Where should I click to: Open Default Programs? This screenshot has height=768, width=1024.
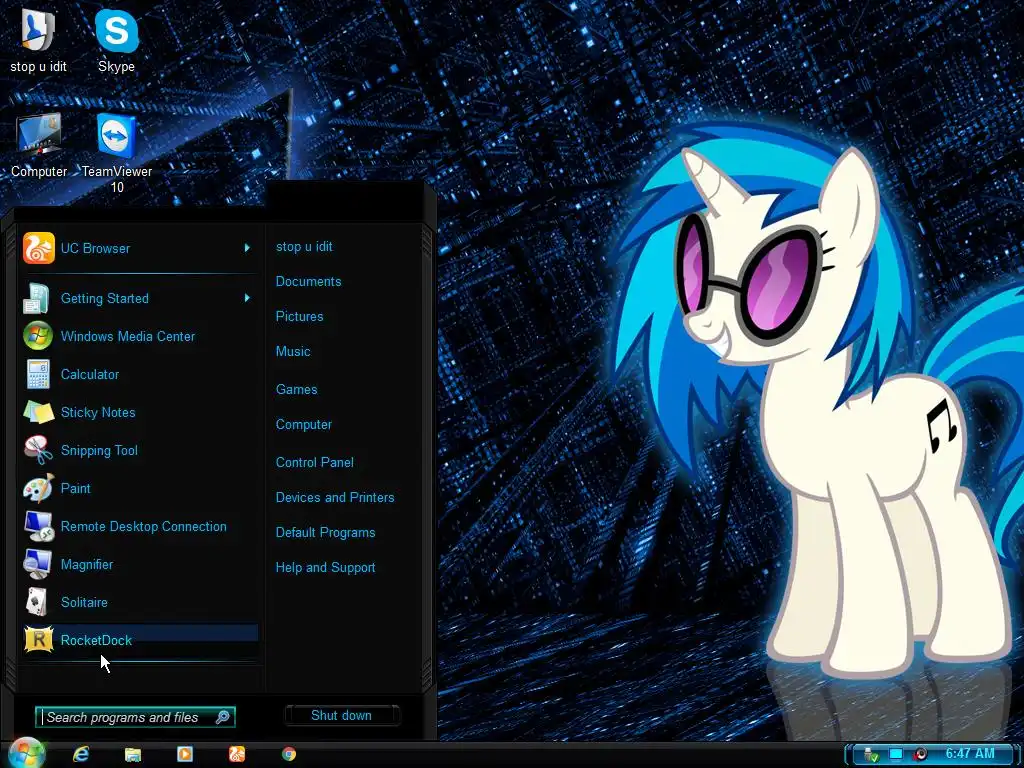click(325, 533)
